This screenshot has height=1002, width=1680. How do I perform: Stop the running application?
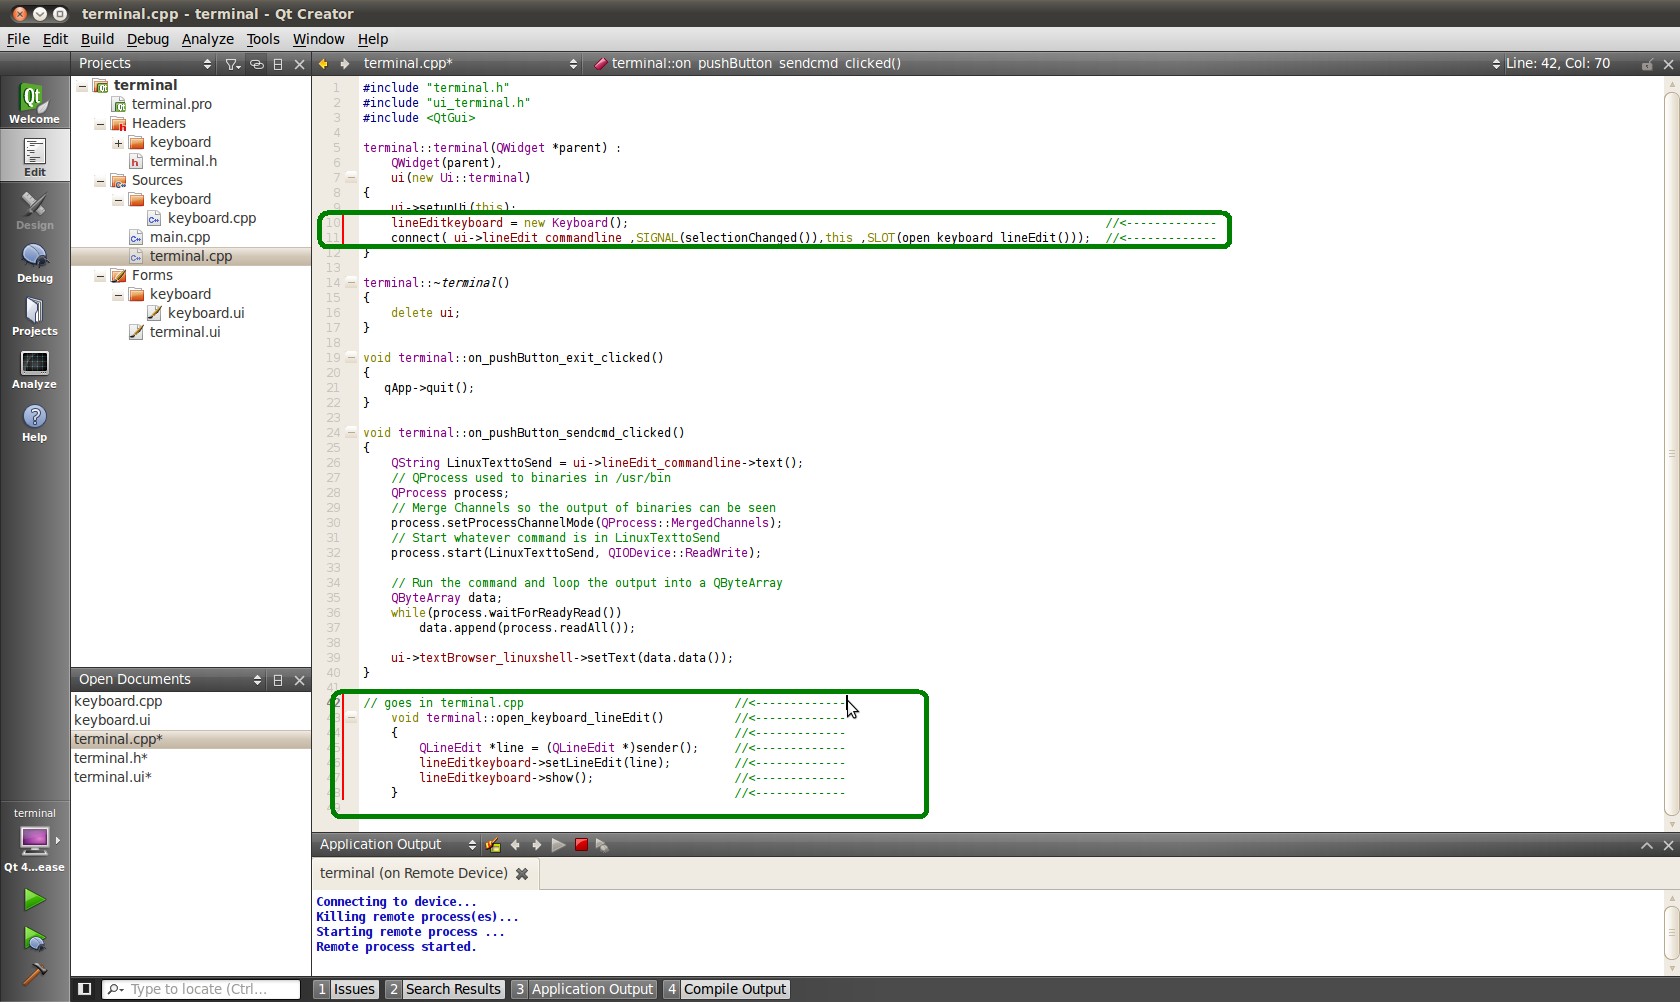[581, 845]
